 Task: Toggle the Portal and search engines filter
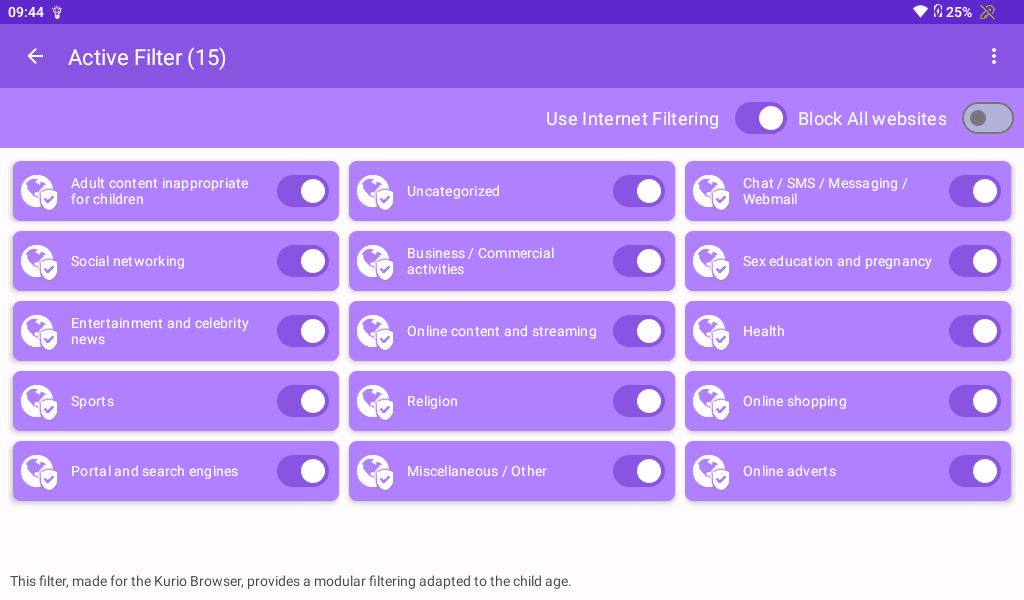[x=302, y=472]
